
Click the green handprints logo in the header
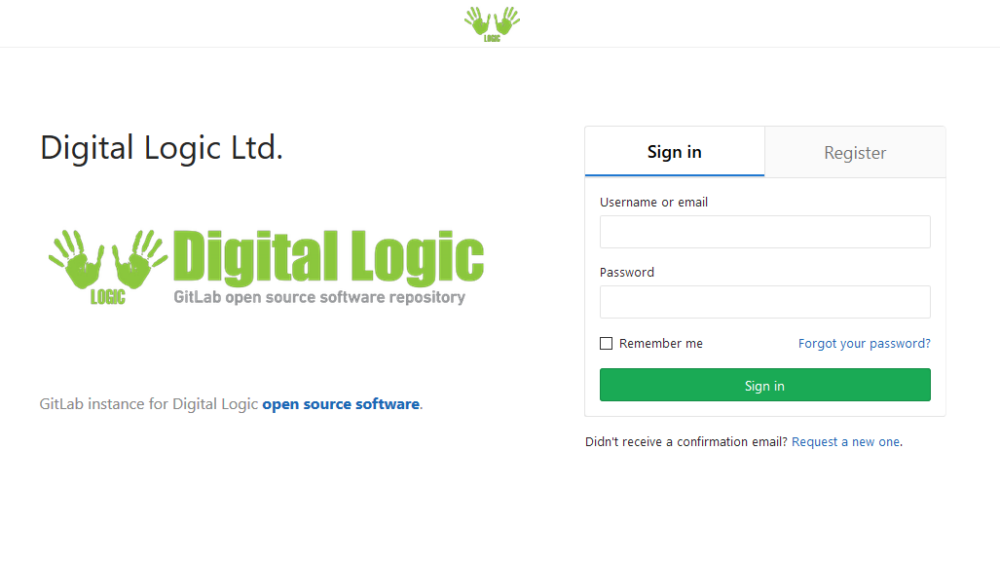[492, 24]
